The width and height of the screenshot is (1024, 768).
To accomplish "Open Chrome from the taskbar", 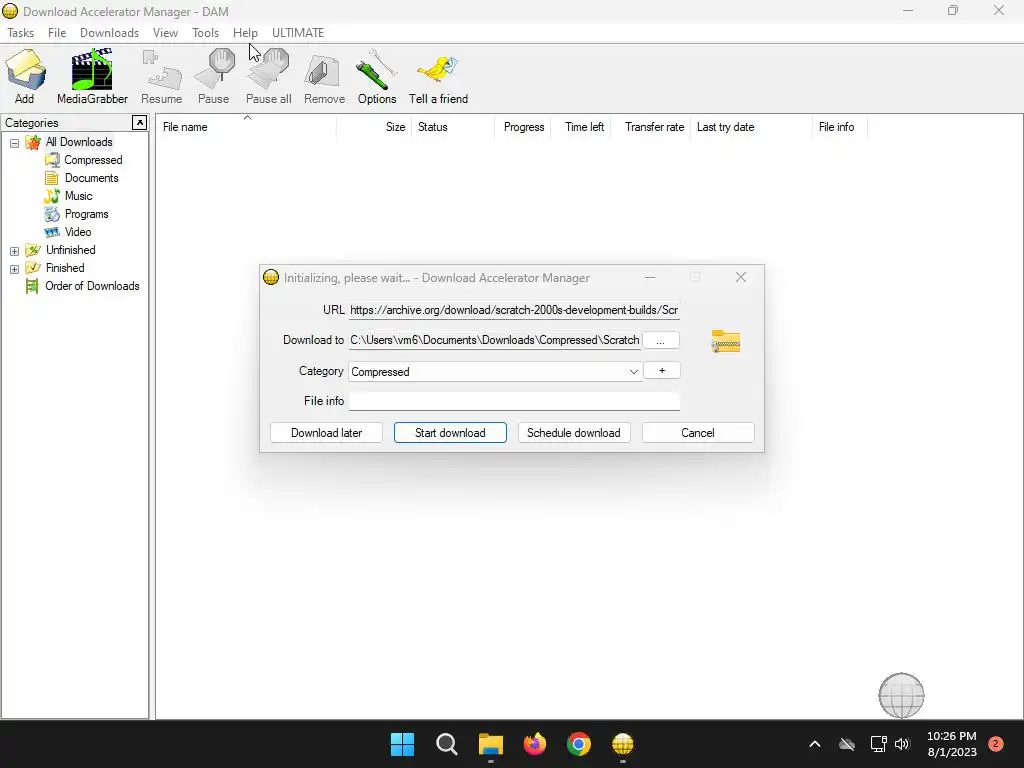I will 579,744.
